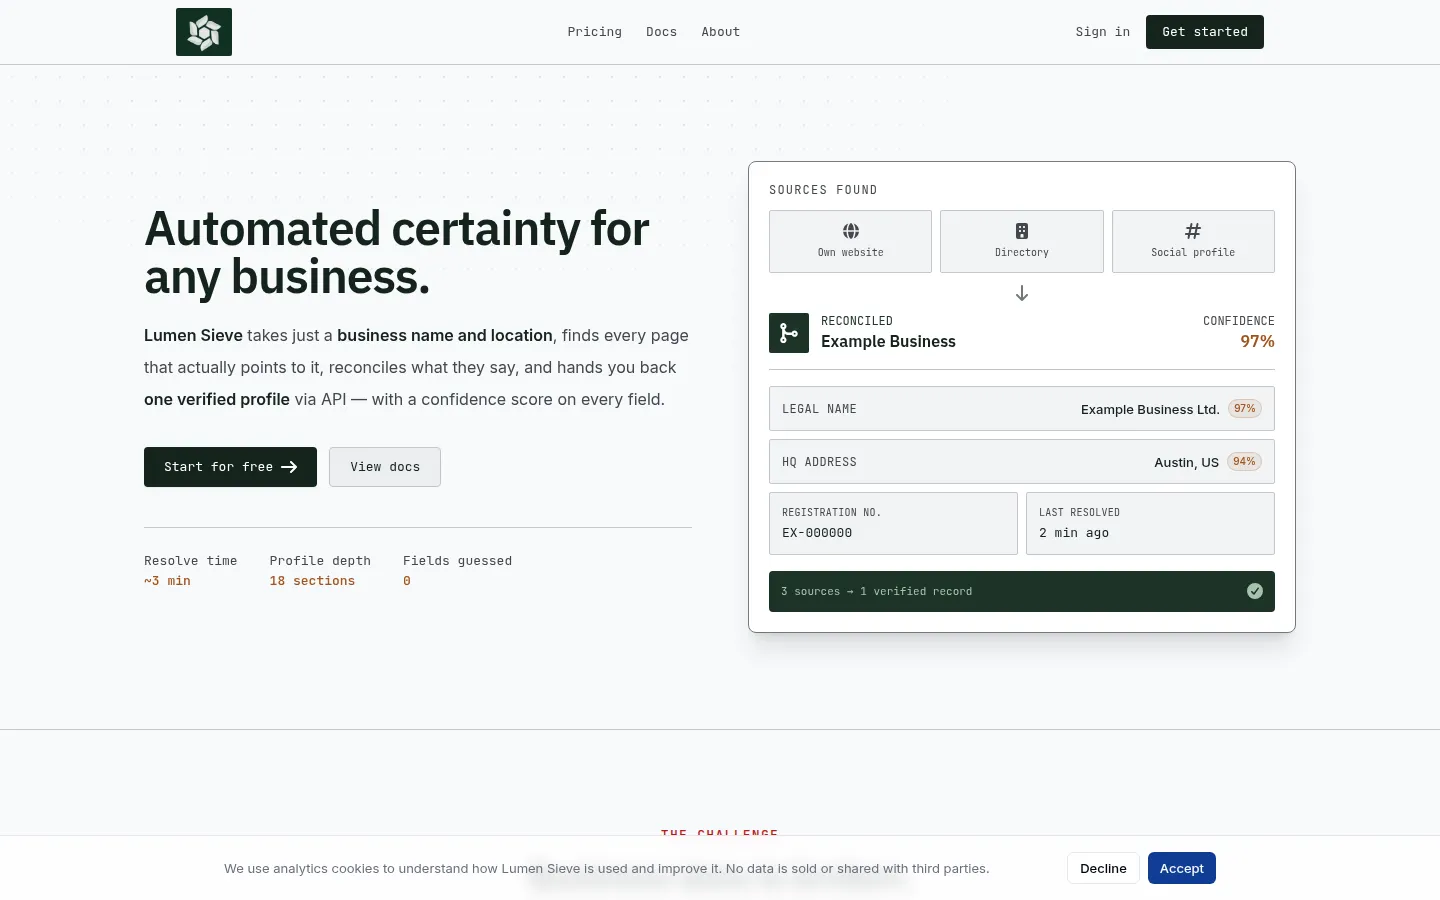Click the 'SOURCES FOUND' heading
This screenshot has height=900, width=1440.
(x=823, y=190)
